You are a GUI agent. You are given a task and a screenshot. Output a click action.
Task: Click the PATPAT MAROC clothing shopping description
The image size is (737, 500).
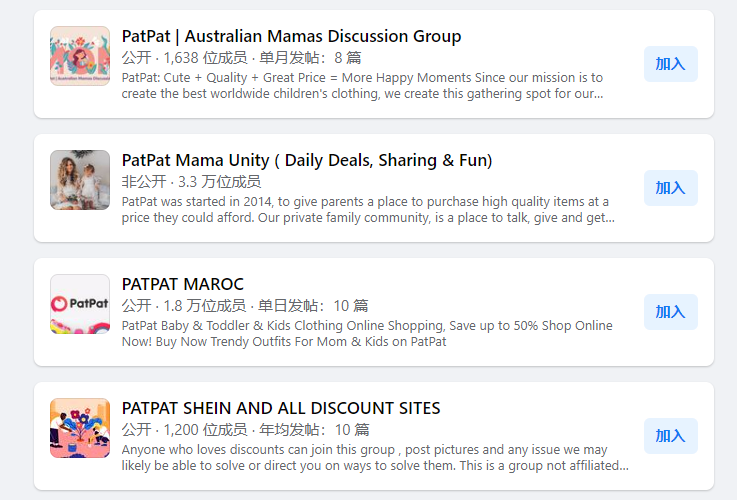pyautogui.click(x=367, y=334)
